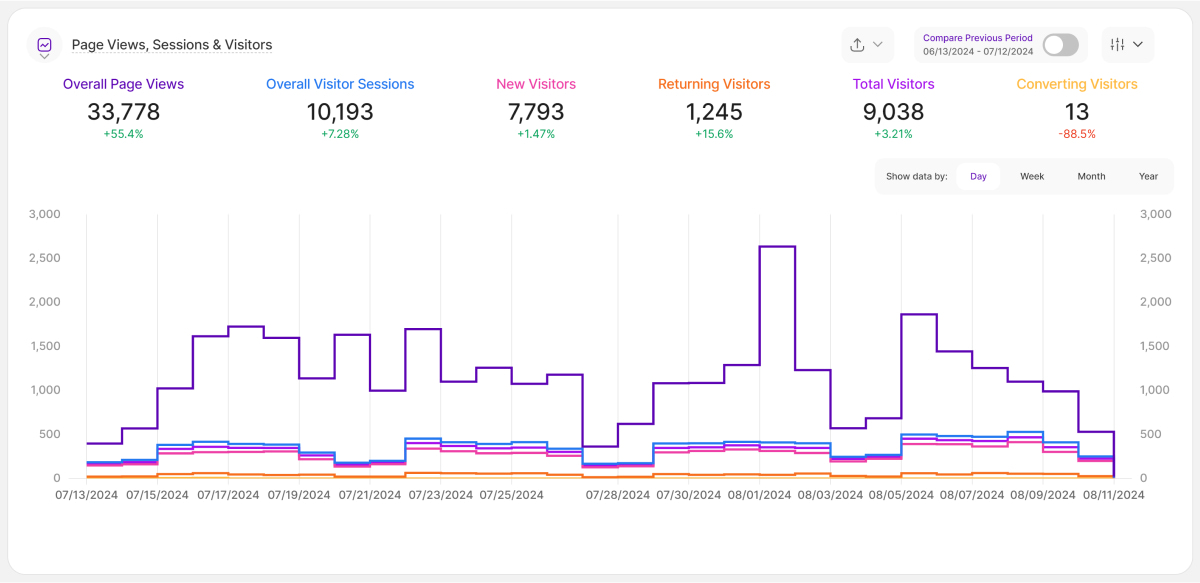Toggle the Returning Visitors series label

[714, 84]
